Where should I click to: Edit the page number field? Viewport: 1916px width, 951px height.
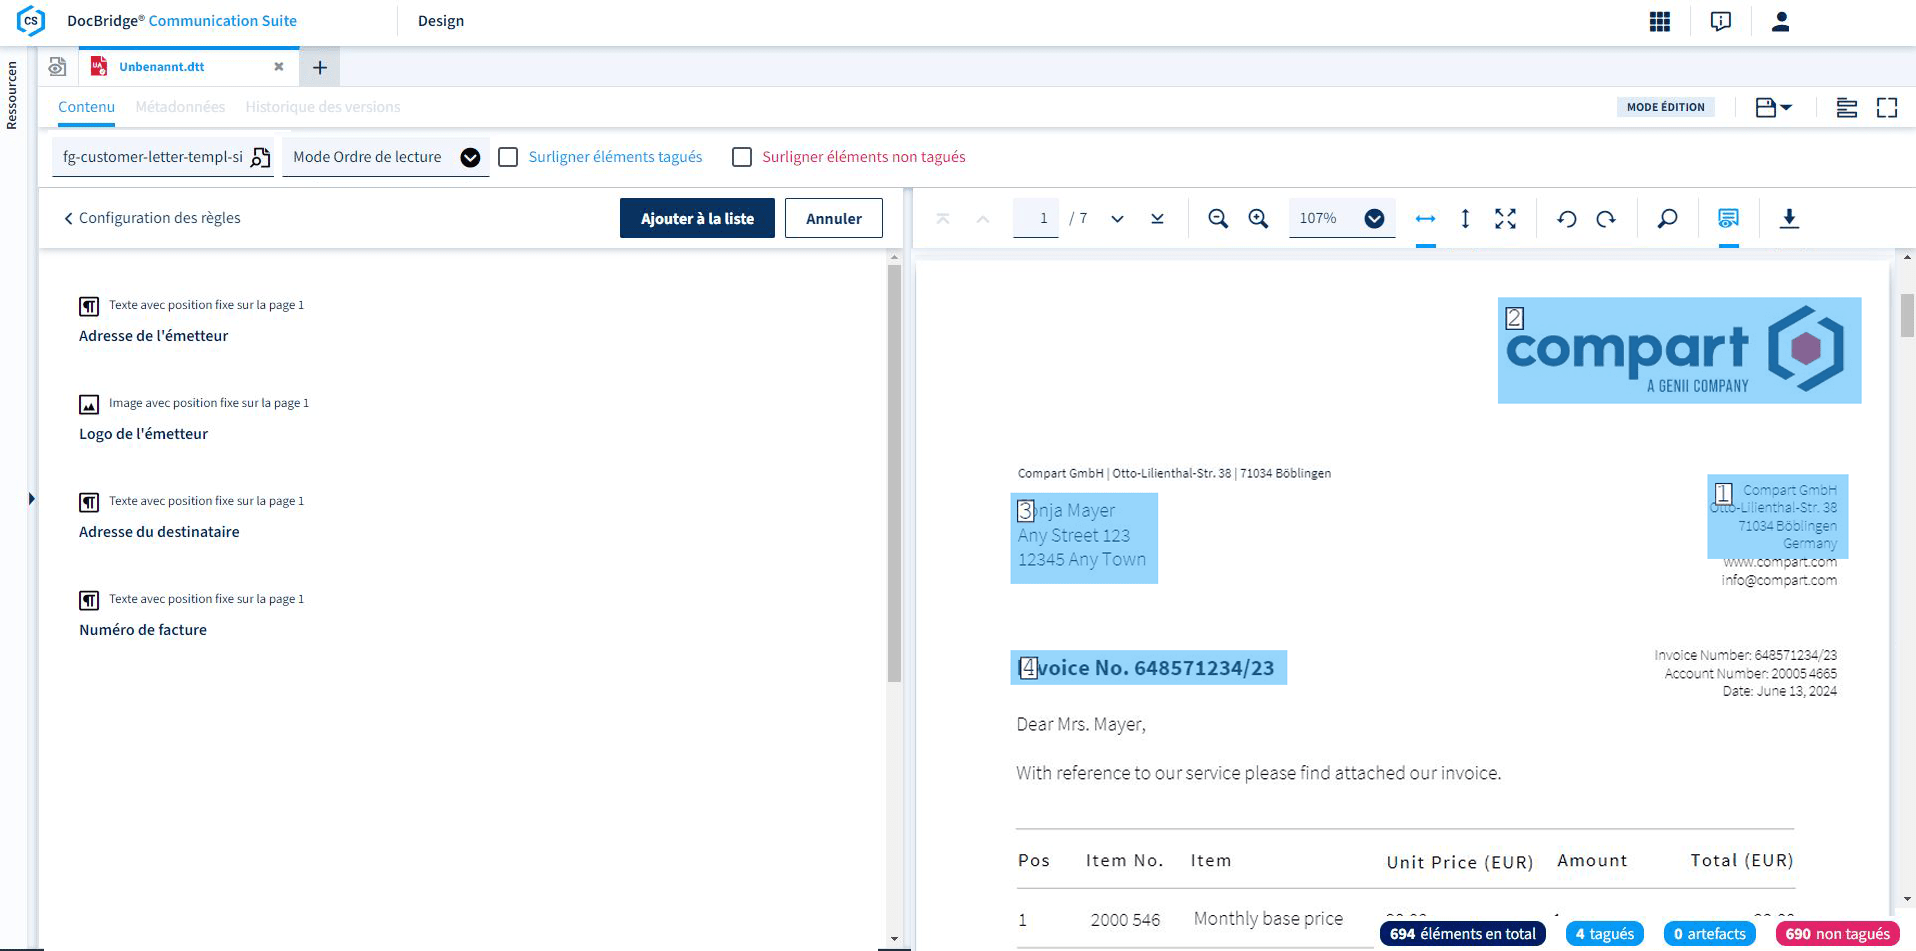[x=1036, y=218]
